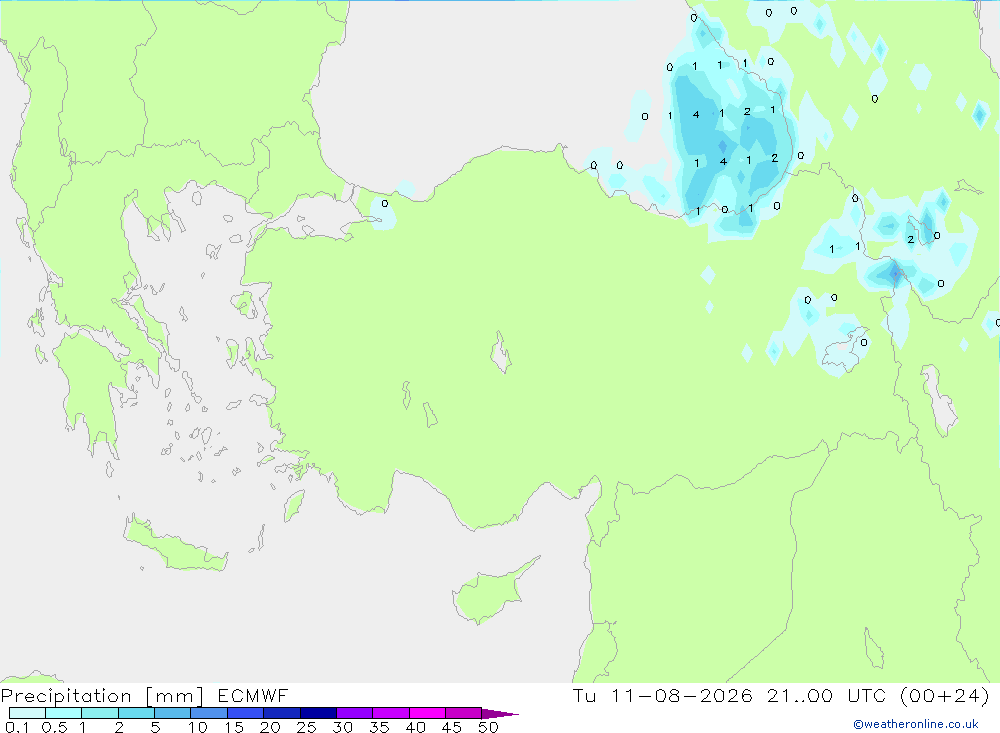1000x733 pixels.
Task: Click the legend label '30'
Action: click(x=342, y=727)
